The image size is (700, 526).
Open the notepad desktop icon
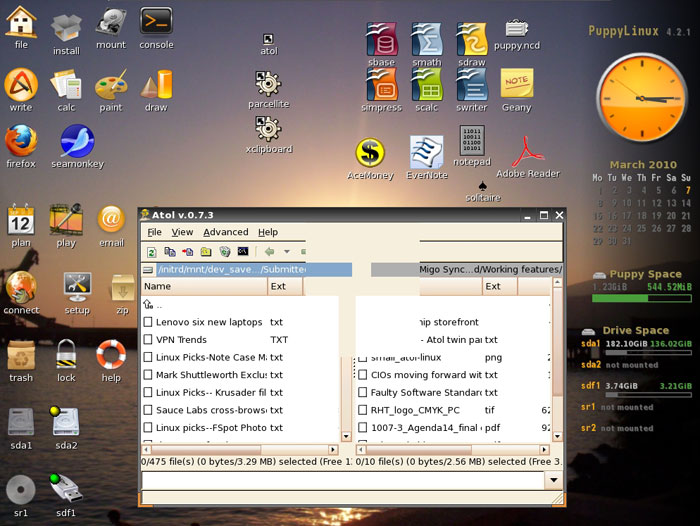(x=472, y=146)
